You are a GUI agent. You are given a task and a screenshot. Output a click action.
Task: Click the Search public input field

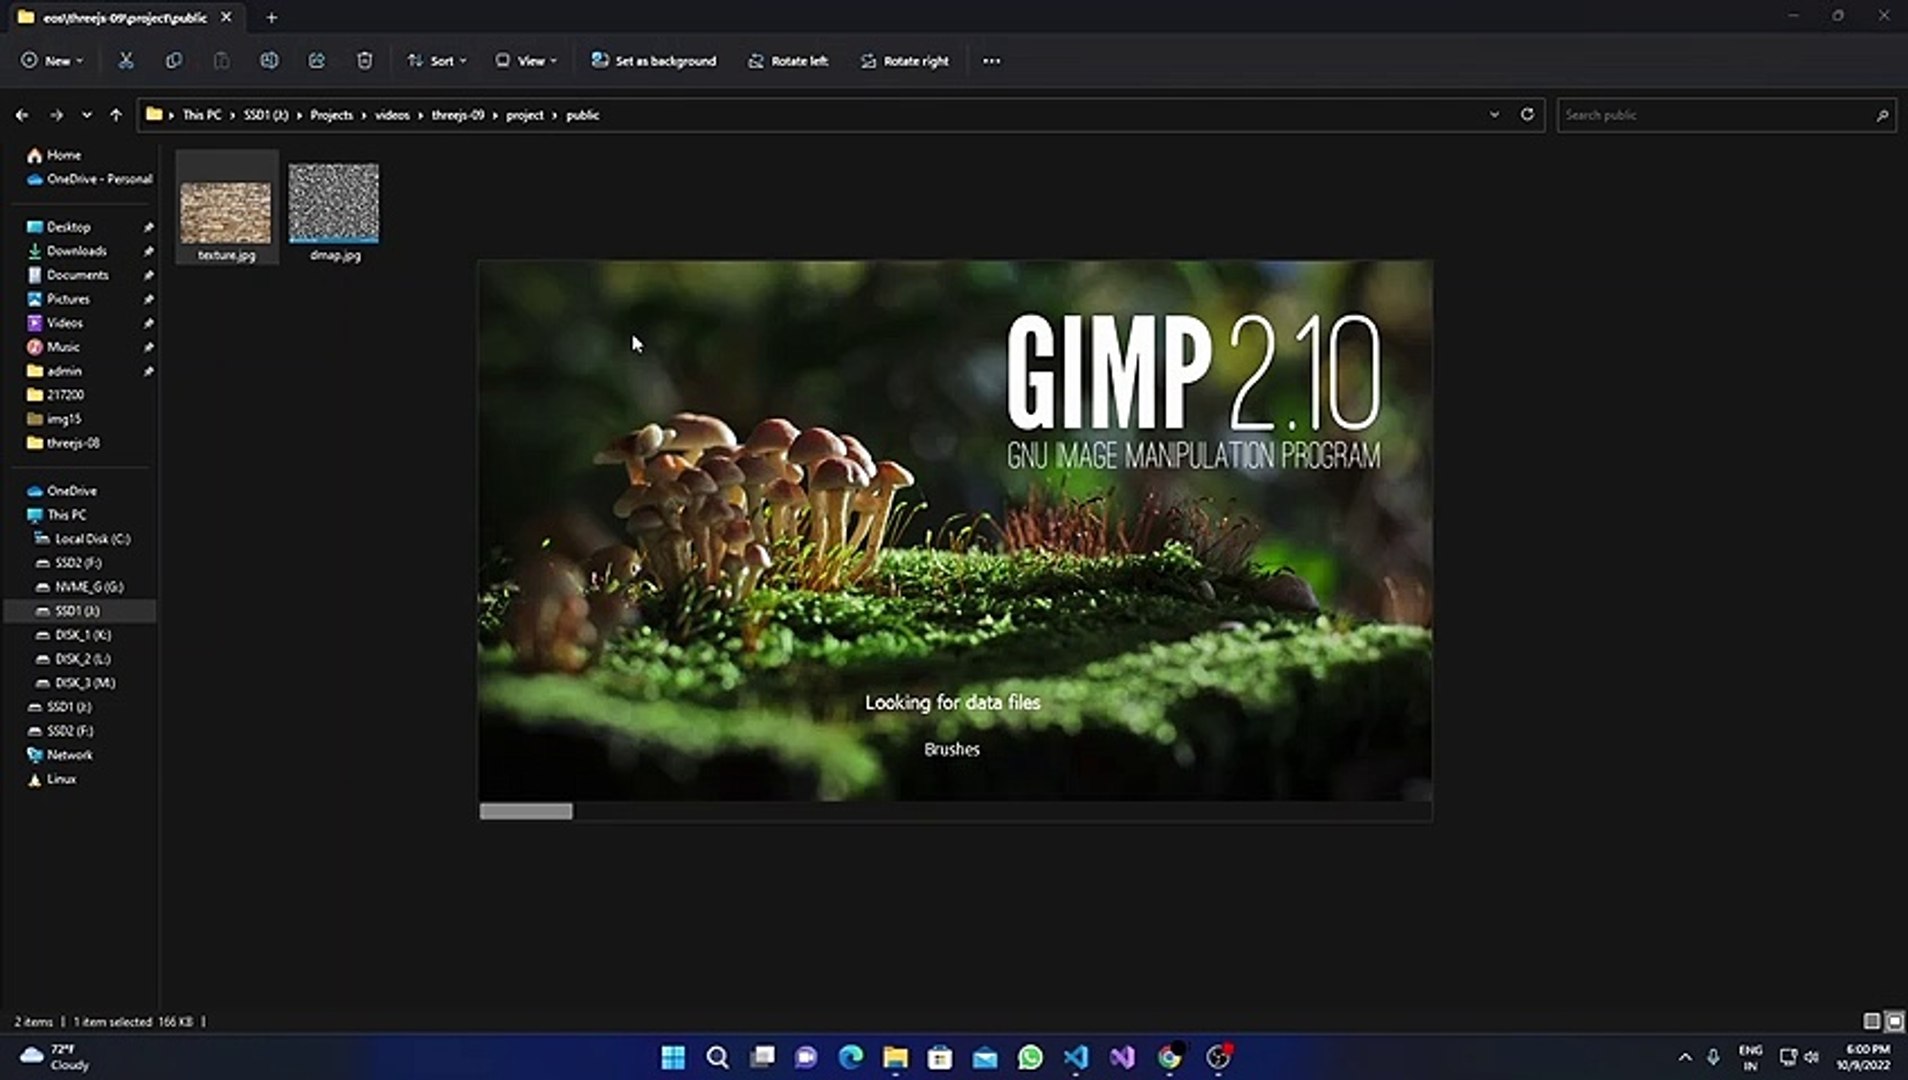(x=1726, y=115)
